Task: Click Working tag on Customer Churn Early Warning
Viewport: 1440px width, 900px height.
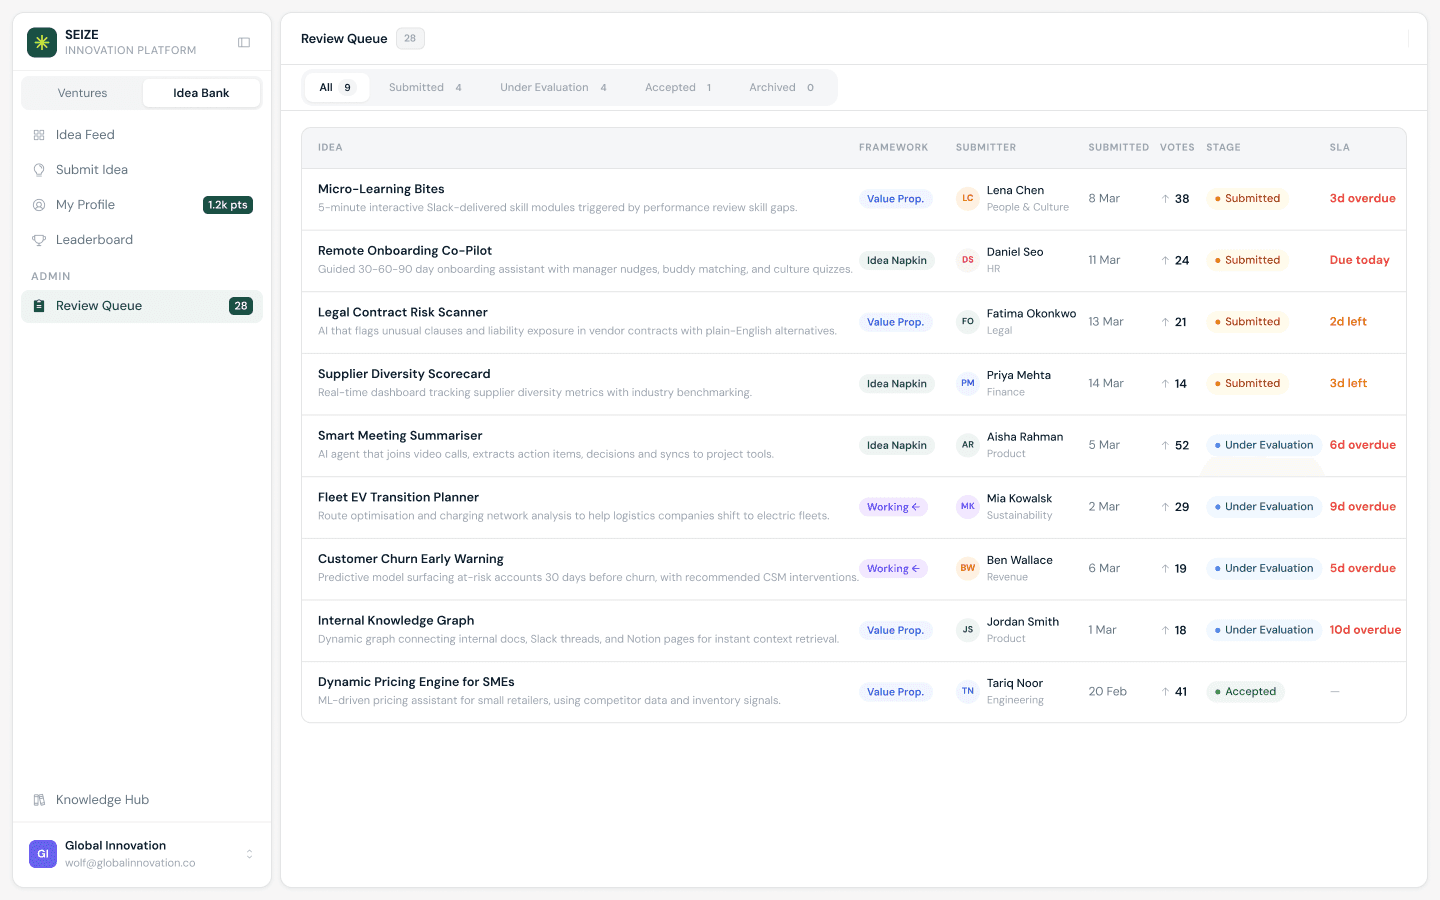Action: (x=893, y=569)
